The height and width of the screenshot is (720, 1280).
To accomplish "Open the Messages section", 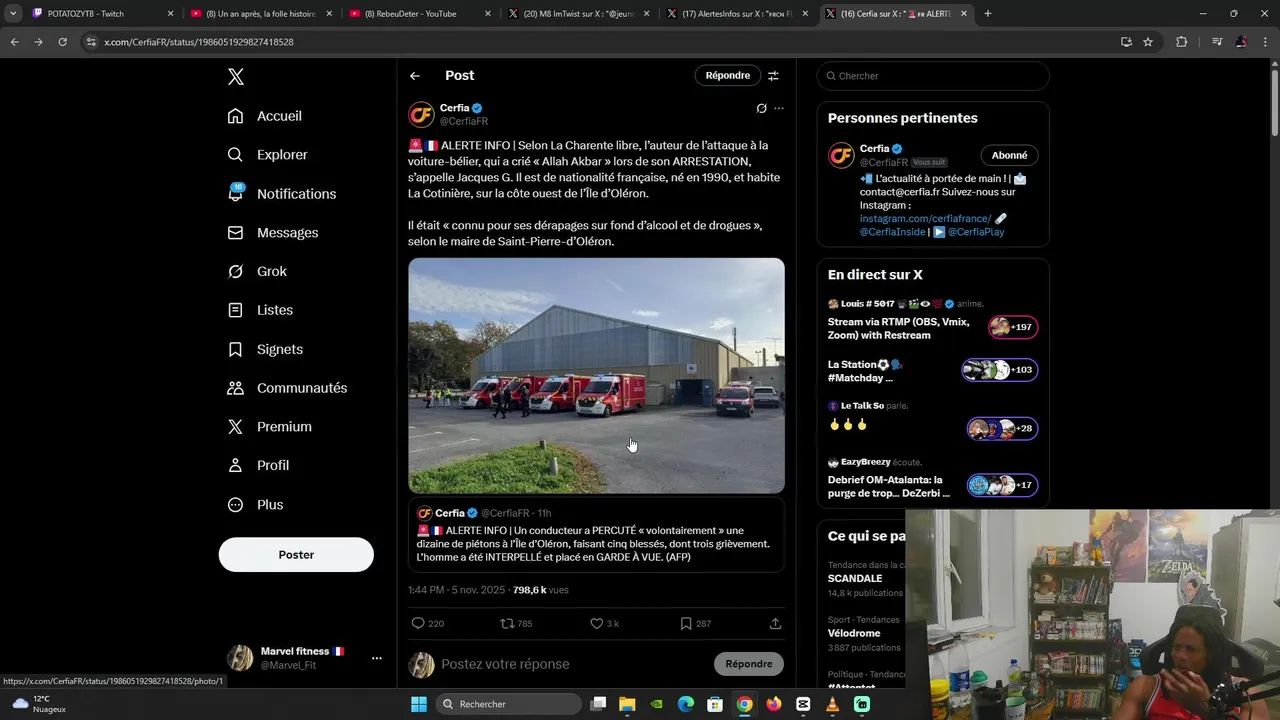I will (272, 233).
